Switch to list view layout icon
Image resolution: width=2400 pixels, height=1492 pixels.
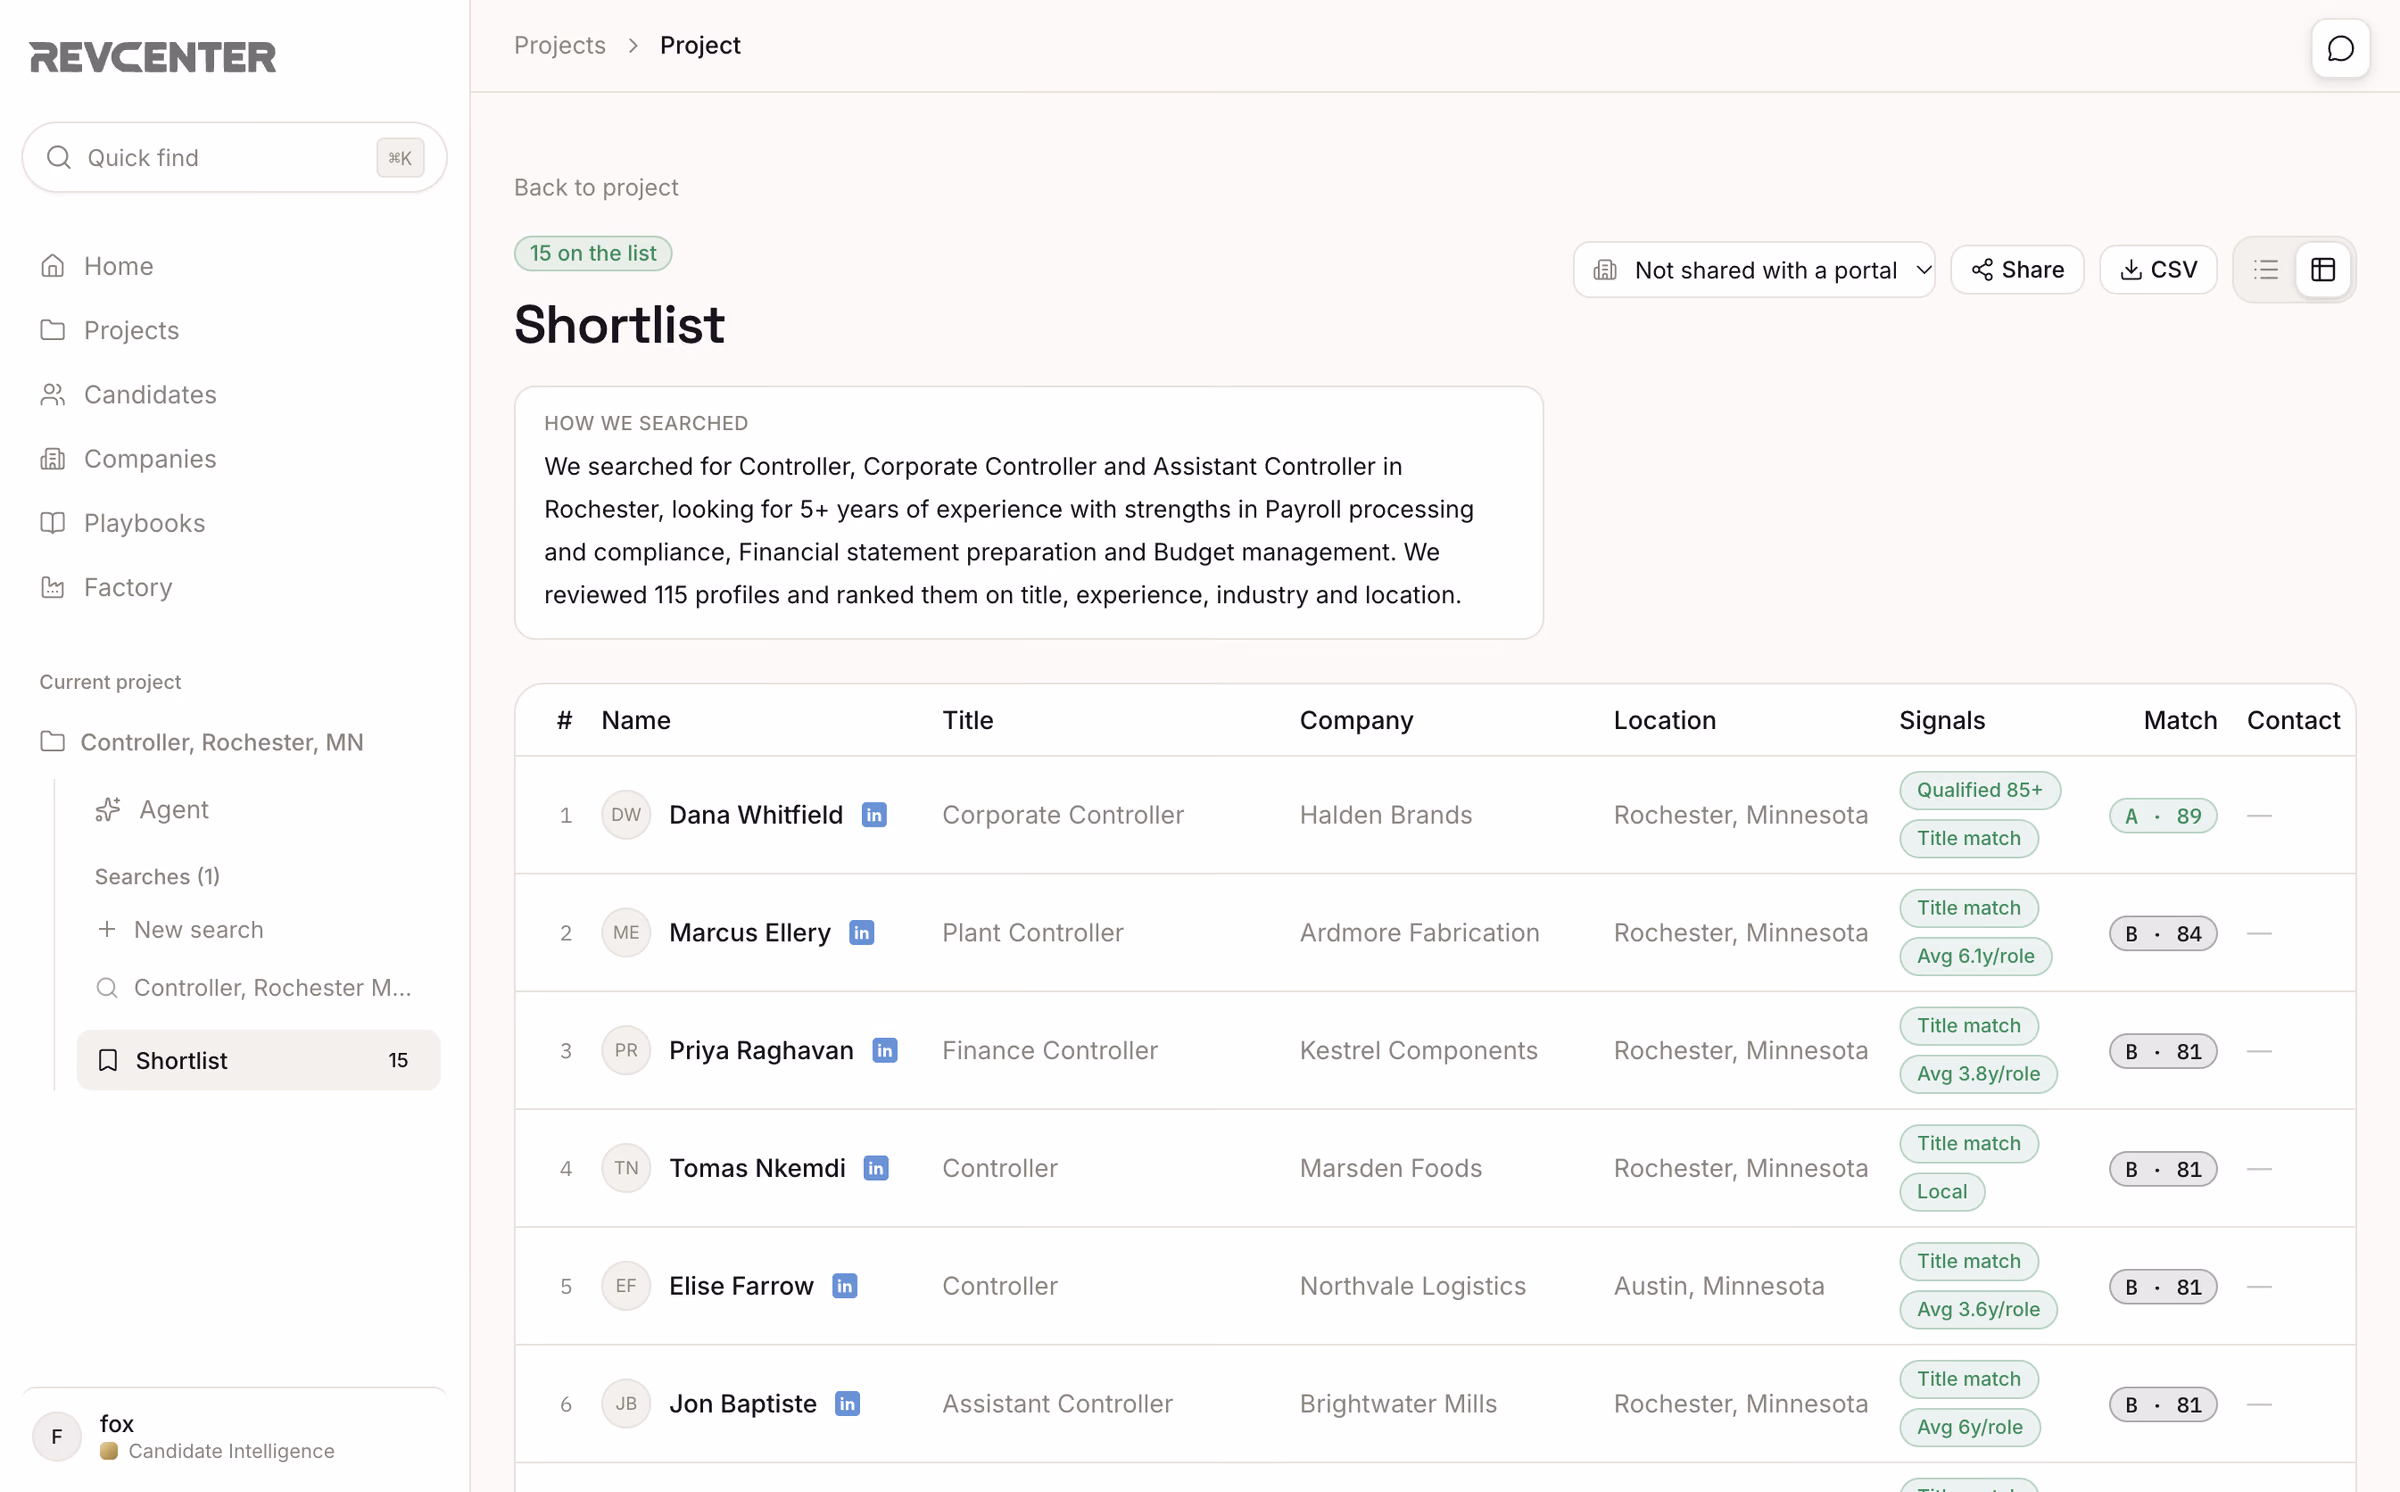(x=2266, y=270)
